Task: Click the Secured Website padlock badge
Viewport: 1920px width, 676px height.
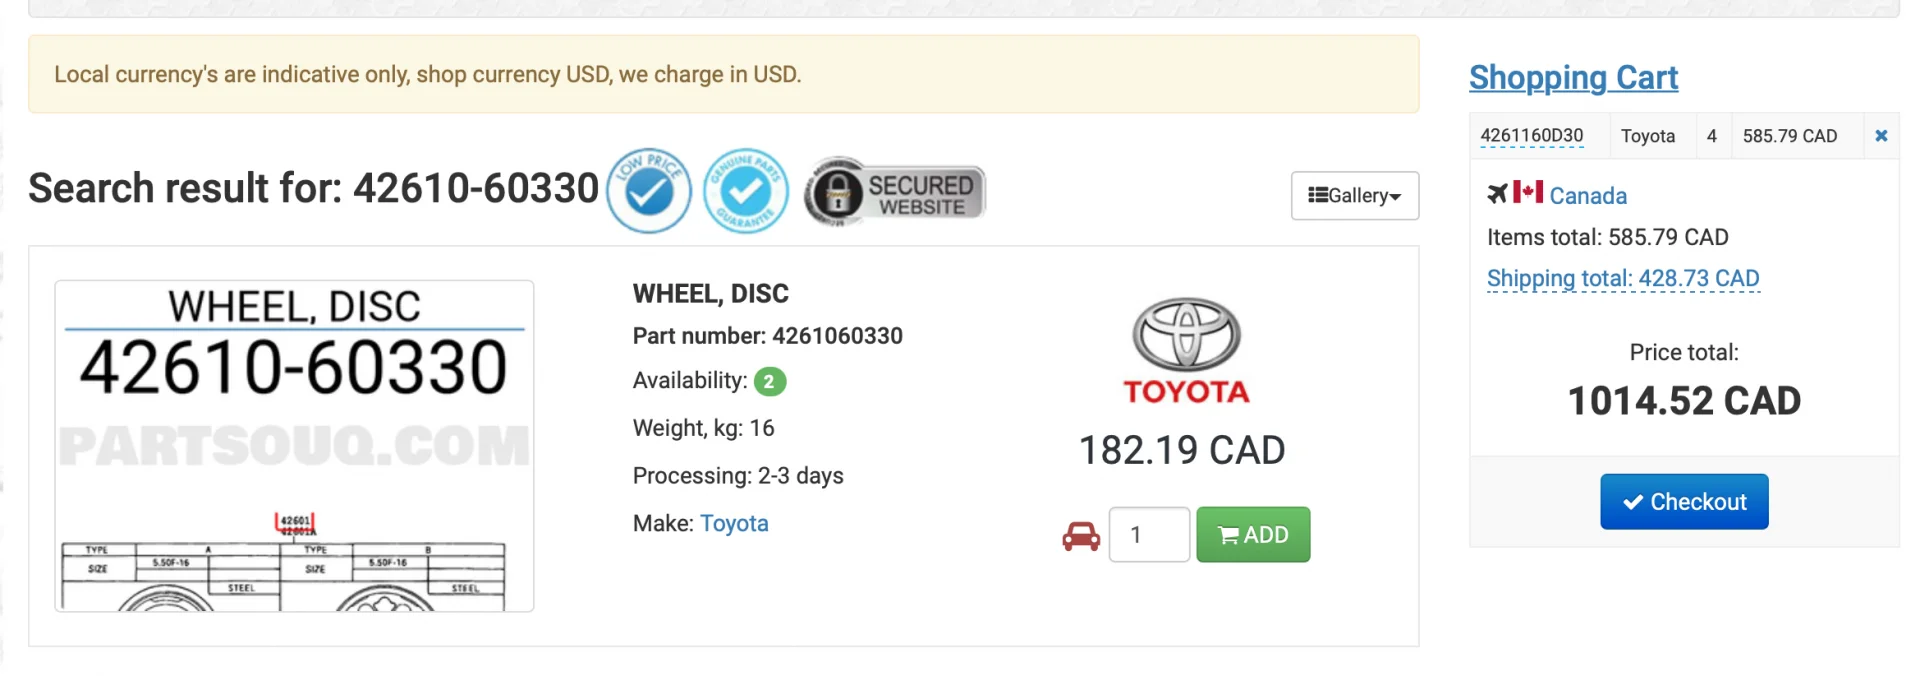Action: click(x=895, y=191)
